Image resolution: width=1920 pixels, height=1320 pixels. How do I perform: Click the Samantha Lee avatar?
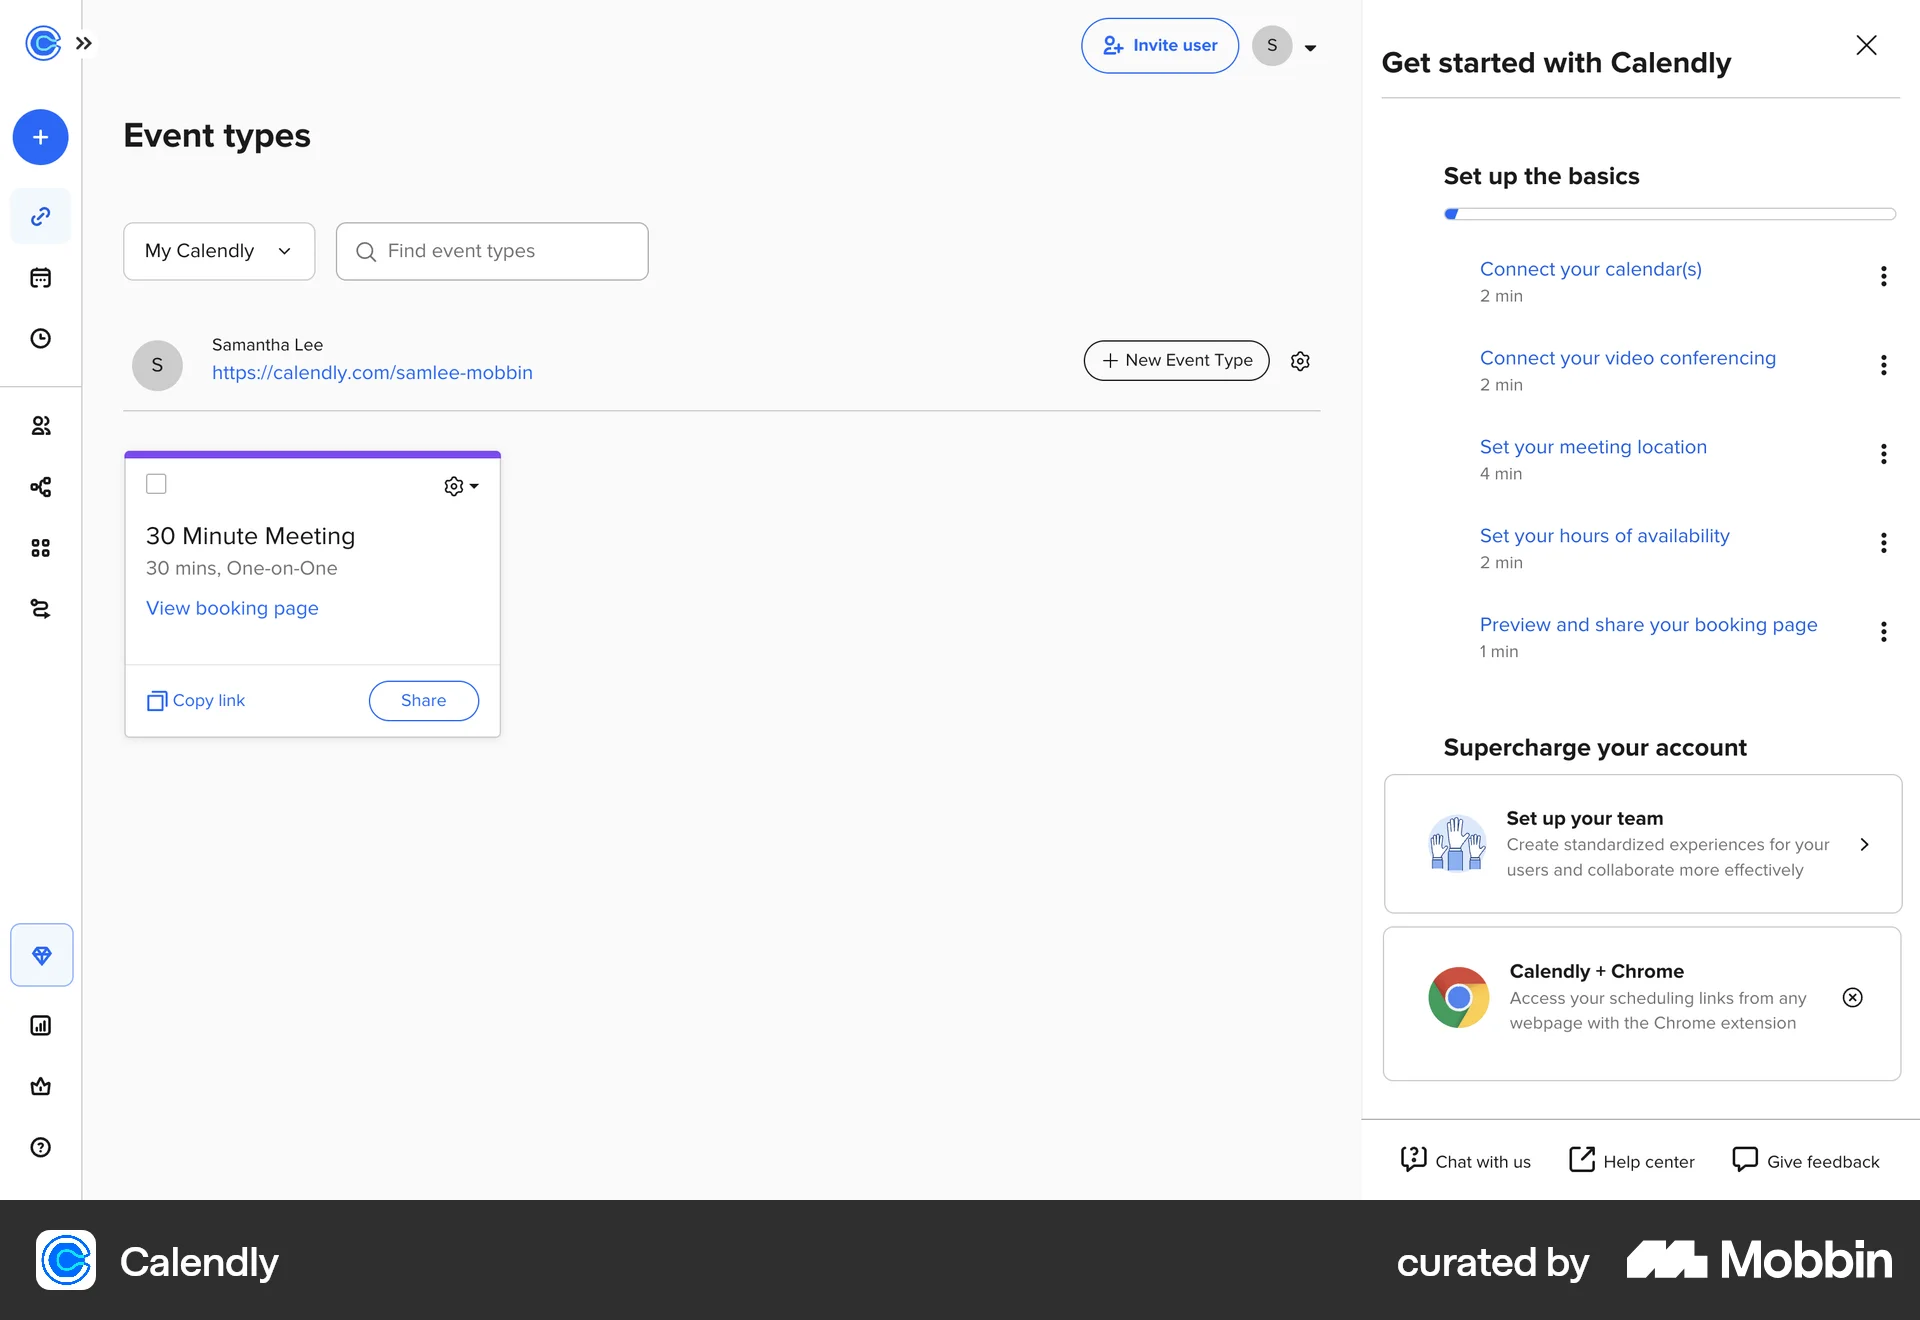point(157,365)
